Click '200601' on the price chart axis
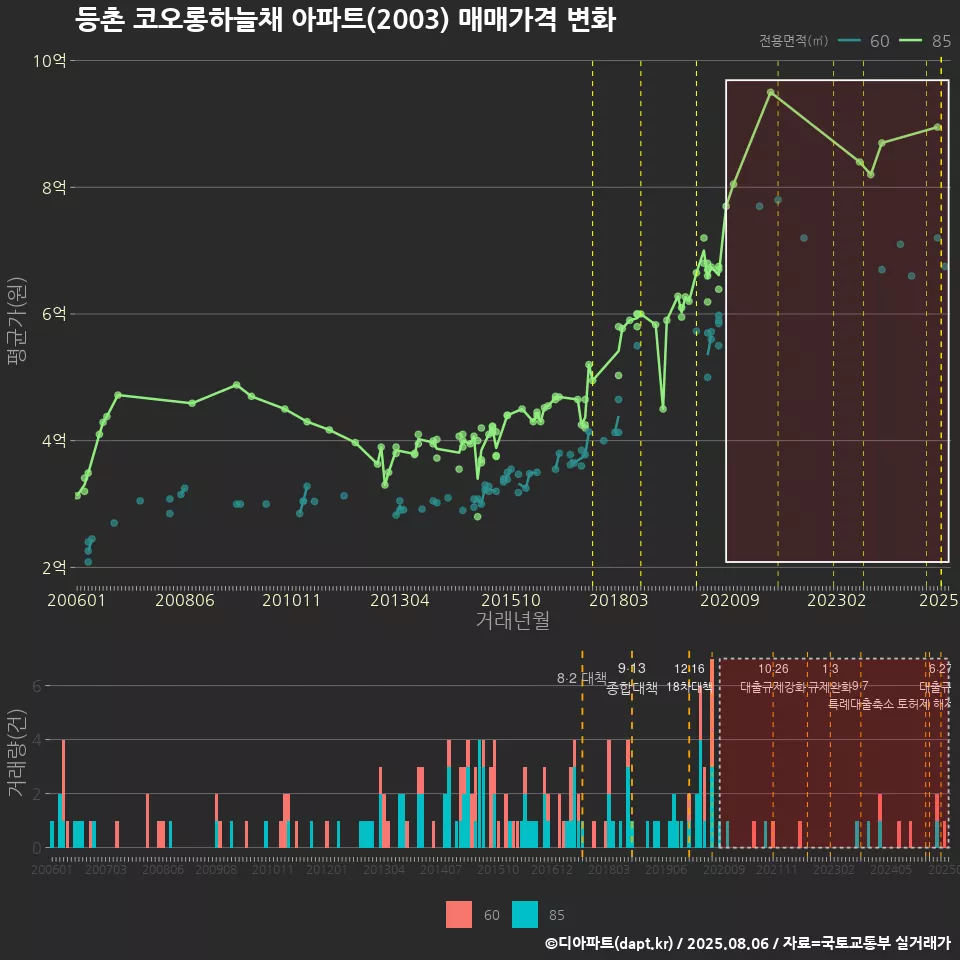 point(77,600)
